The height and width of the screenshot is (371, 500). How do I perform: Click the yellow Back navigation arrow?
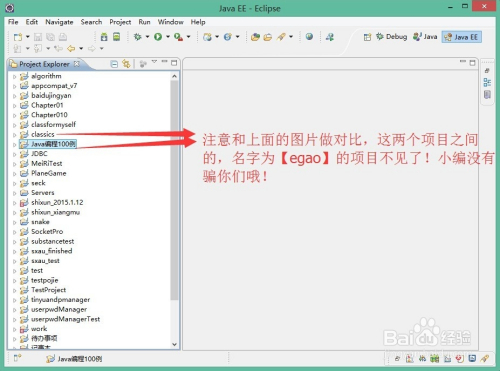click(x=71, y=49)
